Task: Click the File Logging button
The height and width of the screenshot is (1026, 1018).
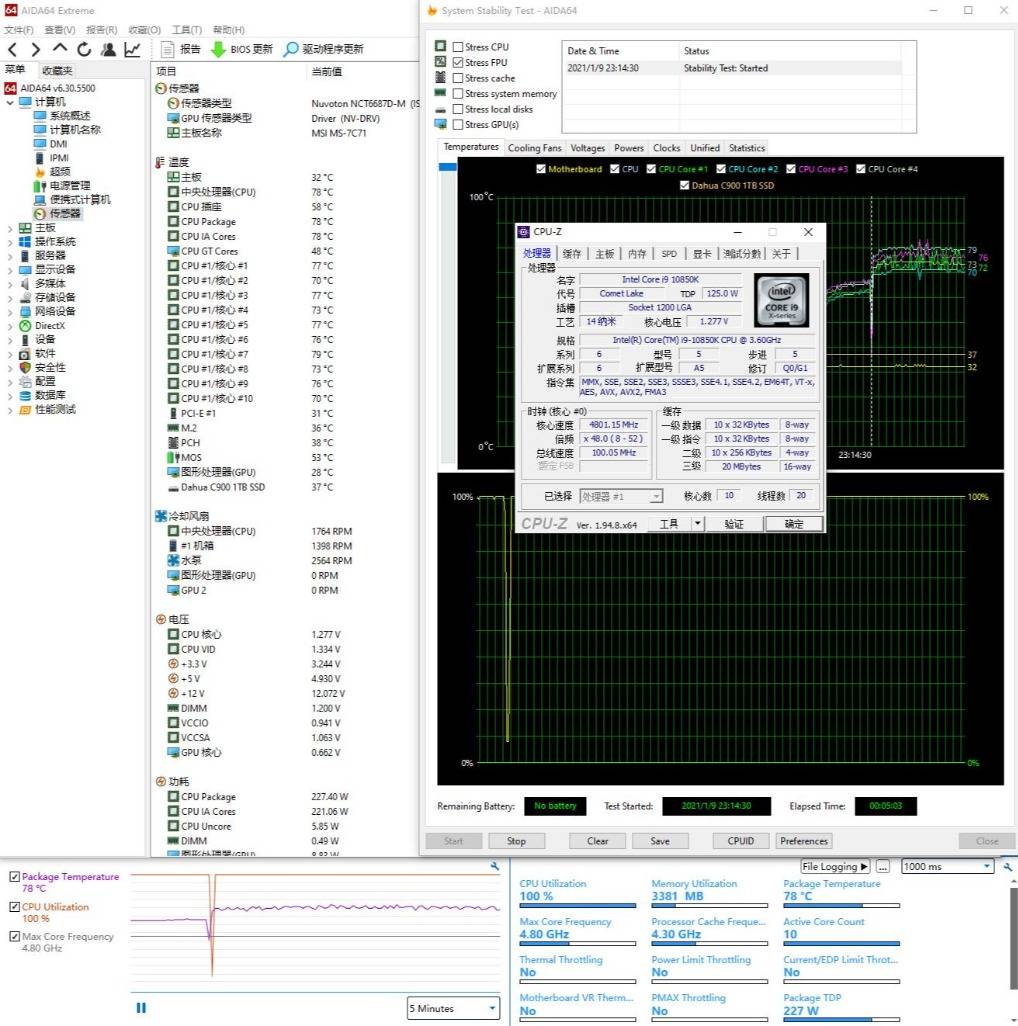Action: tap(835, 866)
